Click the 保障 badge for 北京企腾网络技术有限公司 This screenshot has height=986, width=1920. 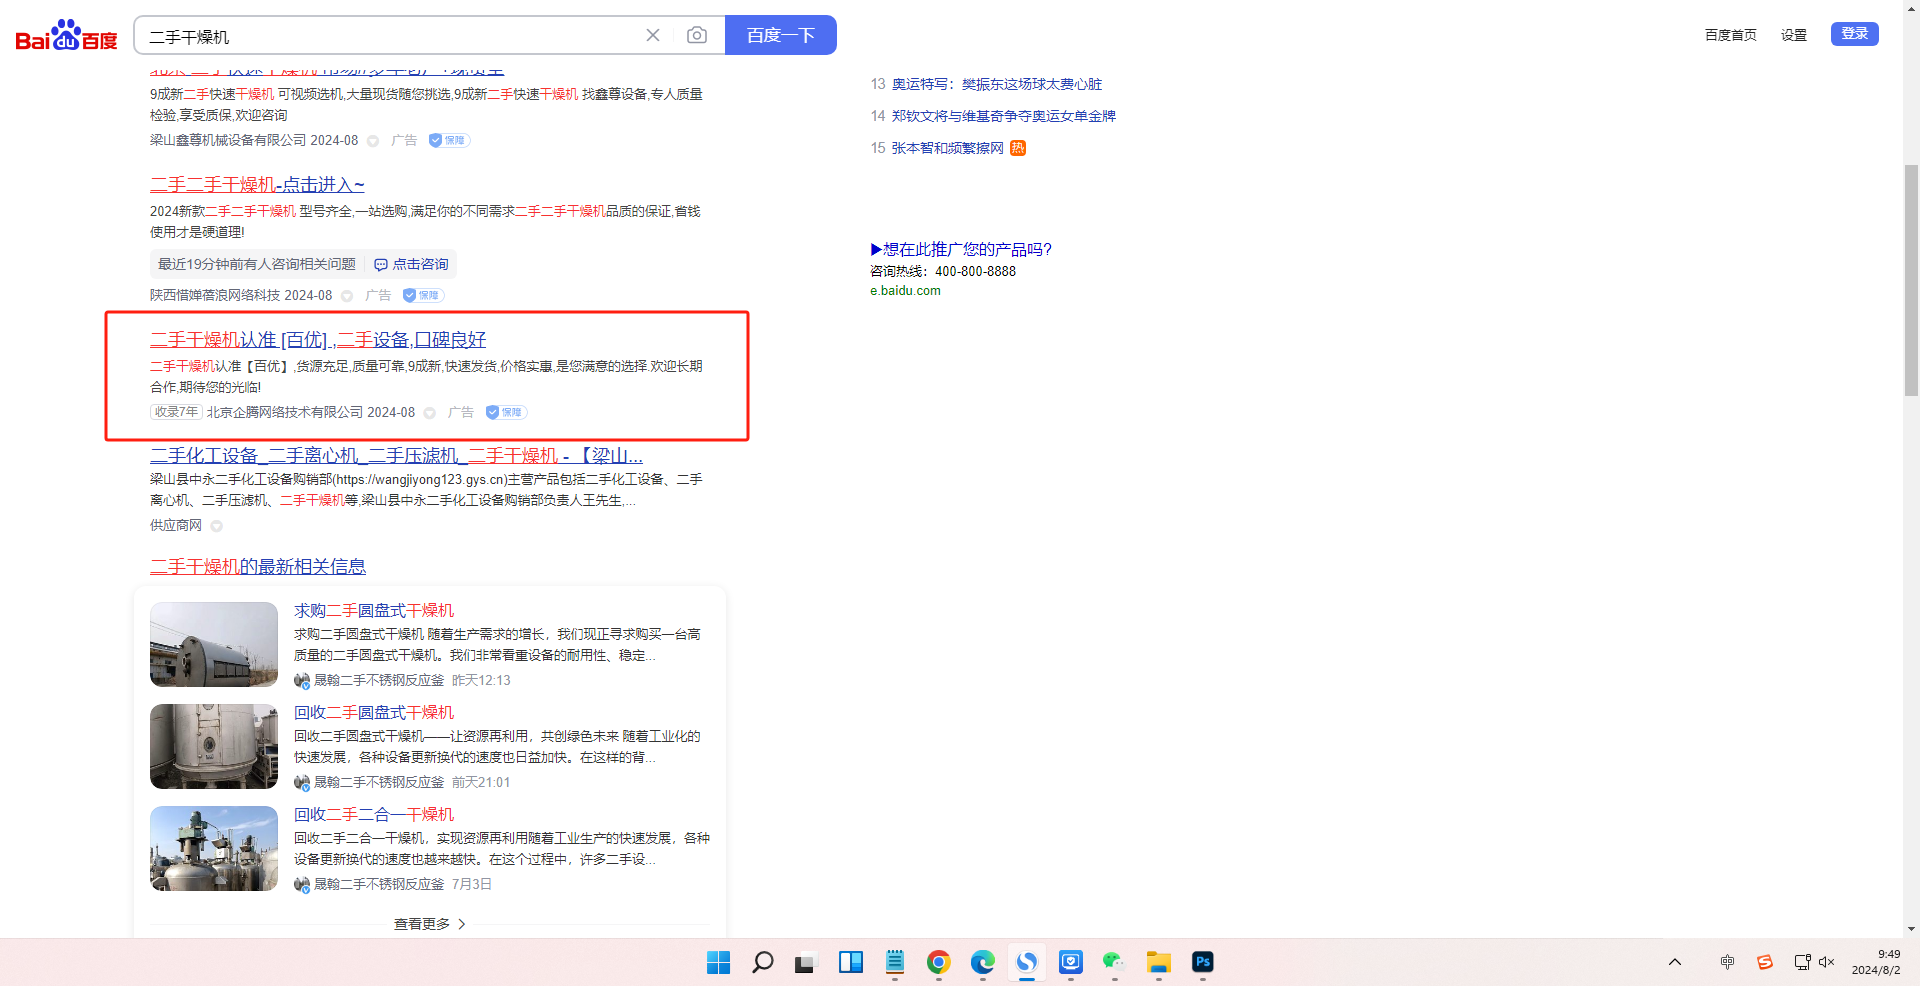point(506,413)
